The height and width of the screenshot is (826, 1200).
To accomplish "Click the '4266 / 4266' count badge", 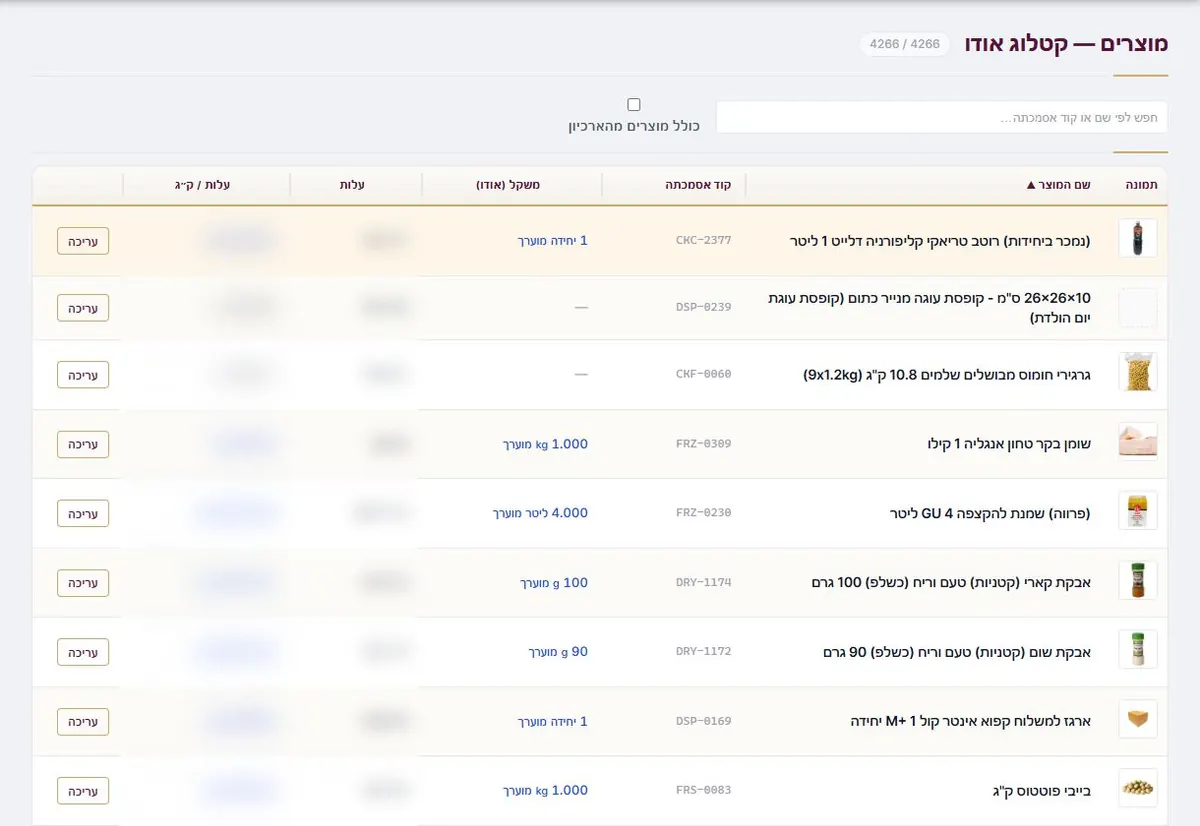I will coord(905,45).
